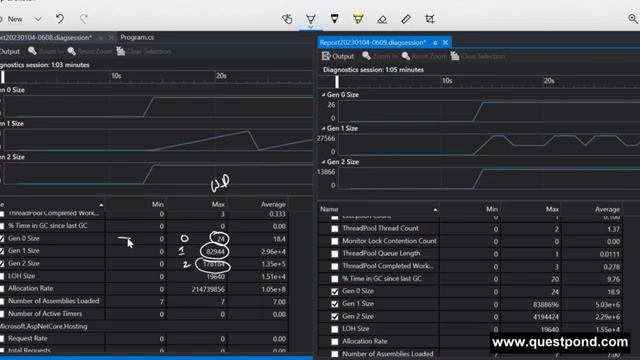The image size is (640, 360).
Task: Collapse the Gen 1 Size graph in right window
Action: [x=323, y=128]
